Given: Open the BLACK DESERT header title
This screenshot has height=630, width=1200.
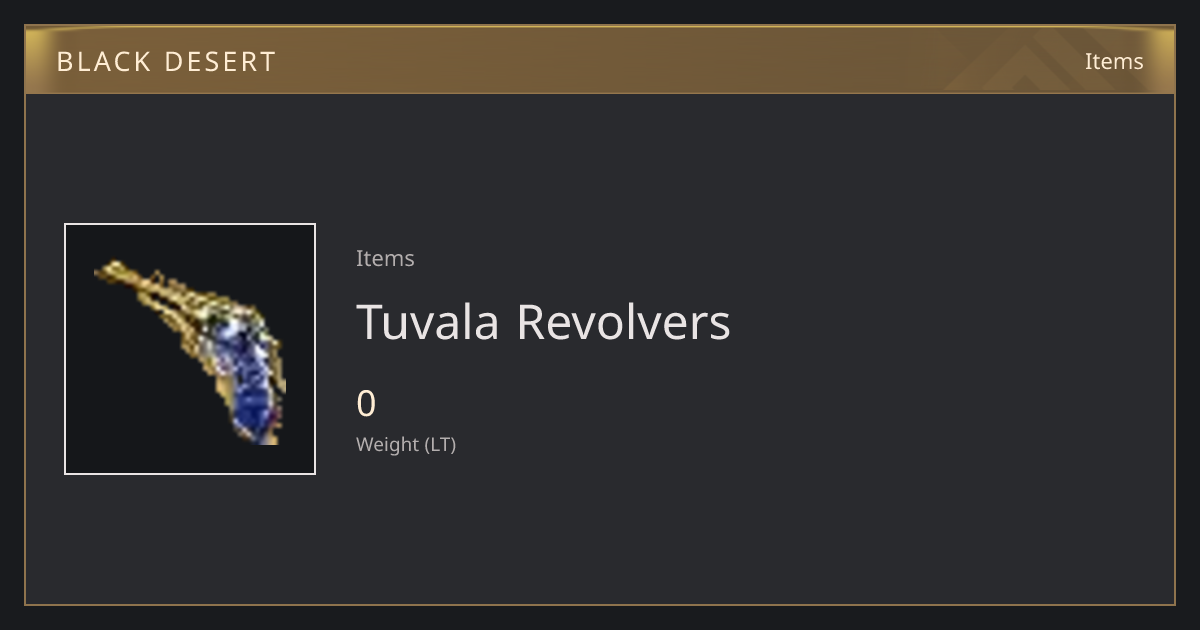Looking at the screenshot, I should [x=166, y=61].
